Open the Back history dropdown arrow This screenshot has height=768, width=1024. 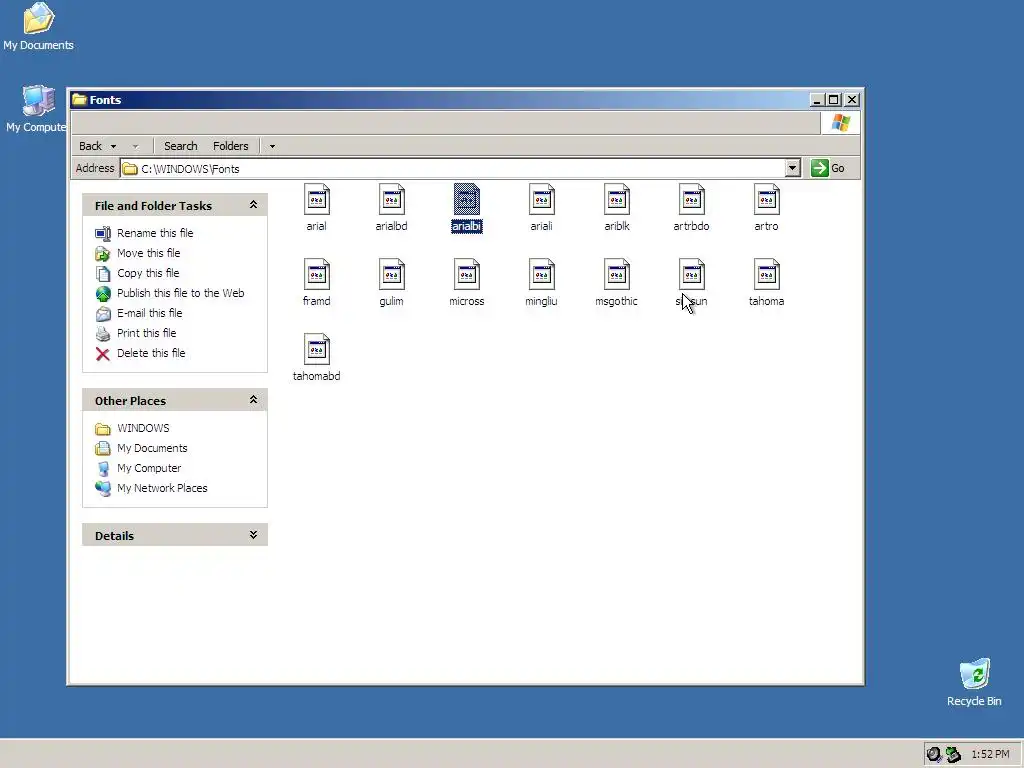click(114, 146)
